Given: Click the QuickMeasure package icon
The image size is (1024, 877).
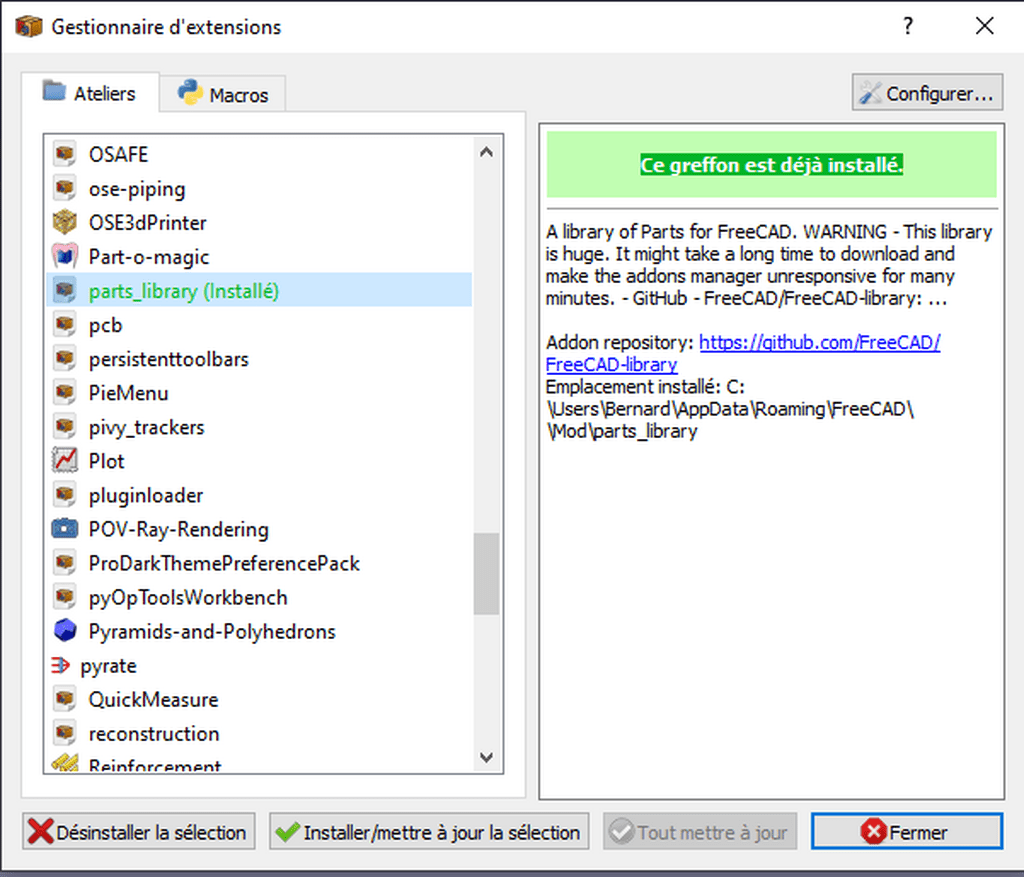Looking at the screenshot, I should pos(65,699).
